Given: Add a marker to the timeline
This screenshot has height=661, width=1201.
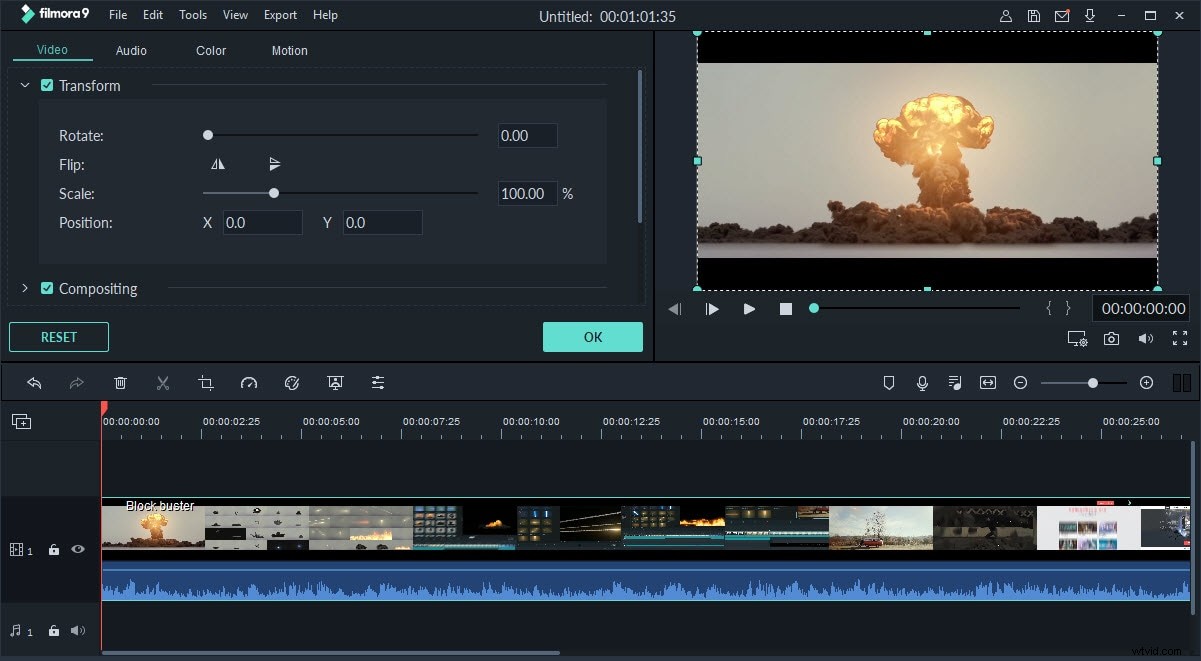Looking at the screenshot, I should tap(889, 382).
